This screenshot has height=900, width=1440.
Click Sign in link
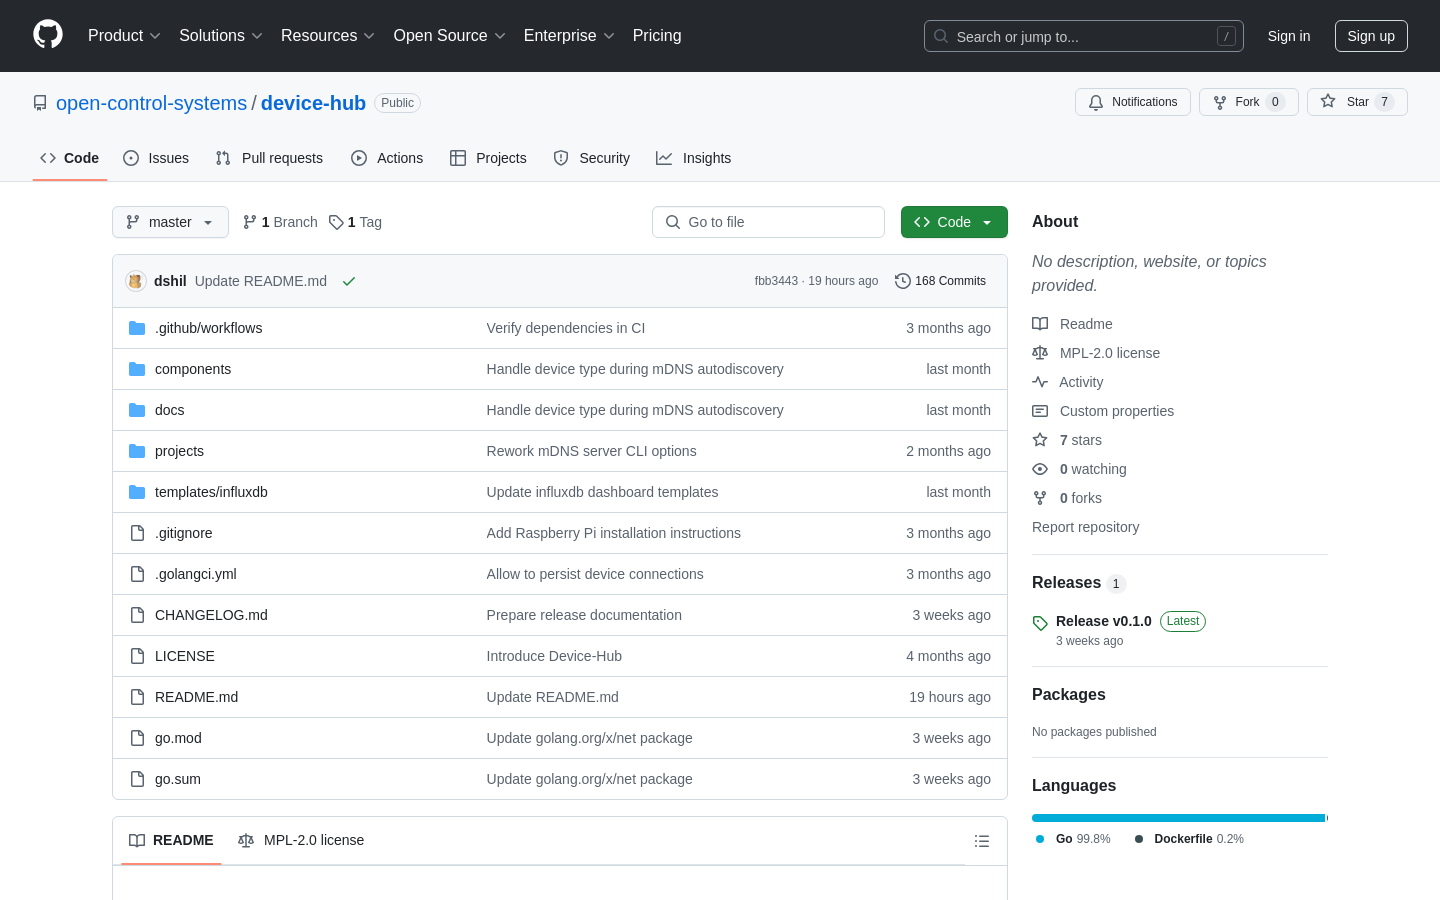coord(1289,36)
